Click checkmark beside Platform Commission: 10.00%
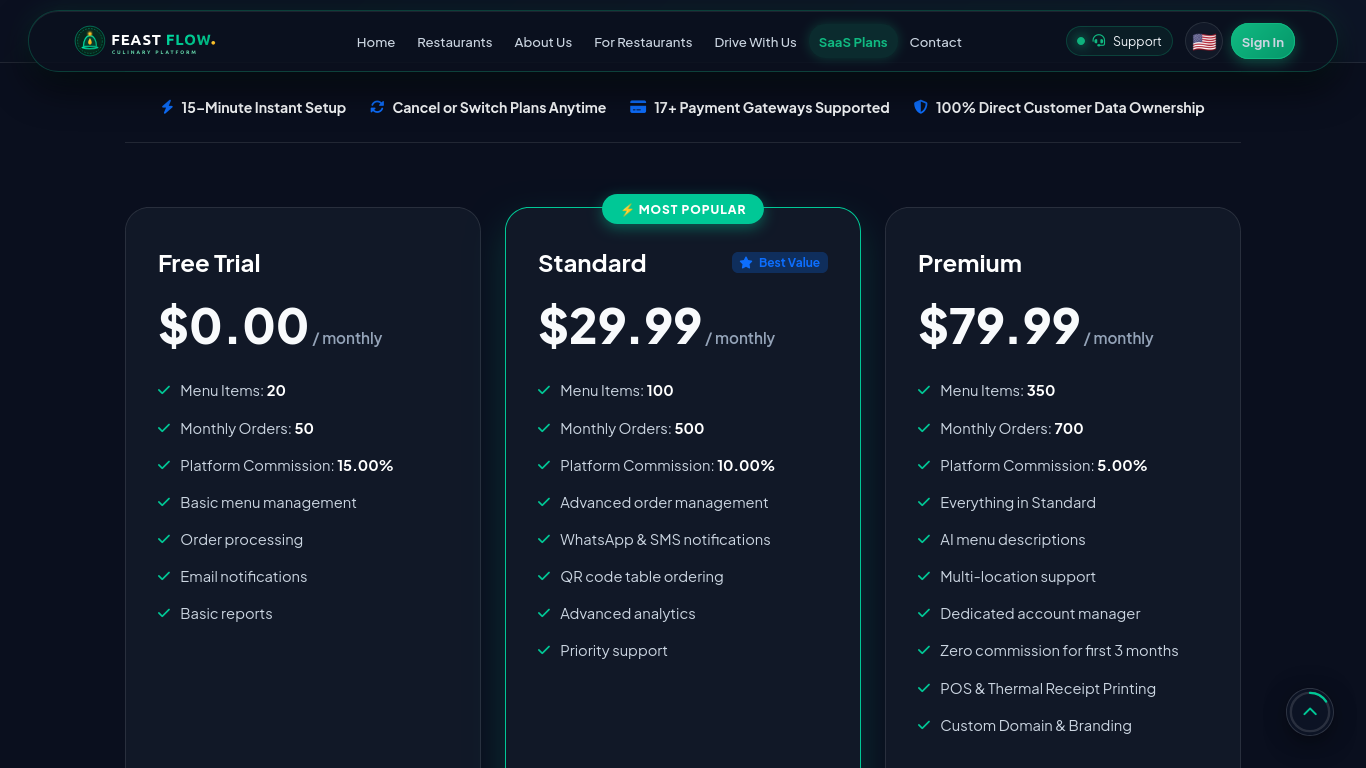Viewport: 1366px width, 768px height. (x=544, y=465)
